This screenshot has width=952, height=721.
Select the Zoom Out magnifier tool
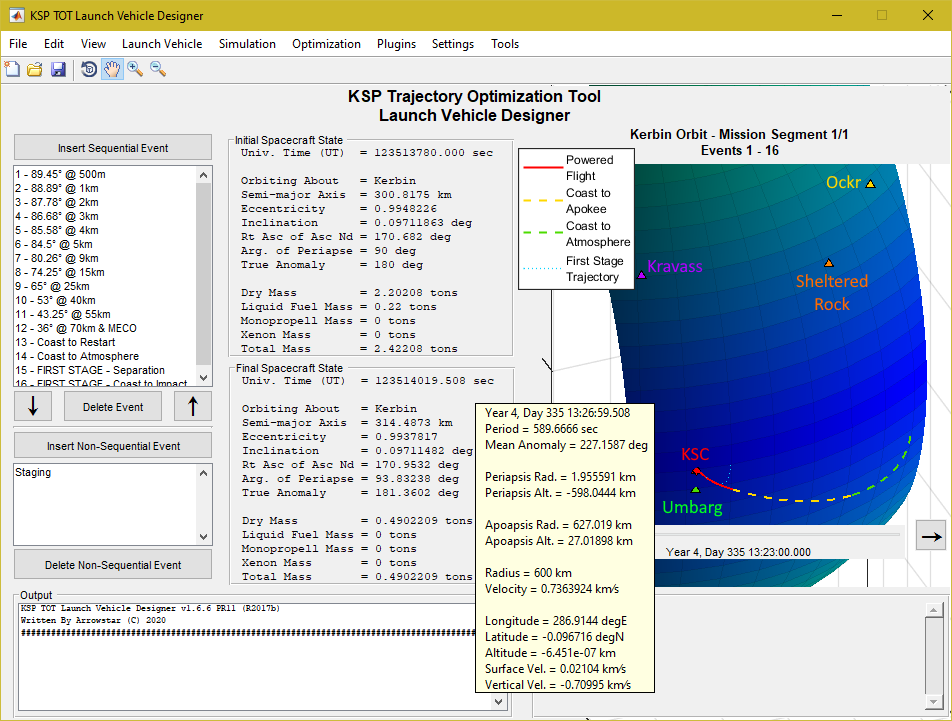point(158,69)
